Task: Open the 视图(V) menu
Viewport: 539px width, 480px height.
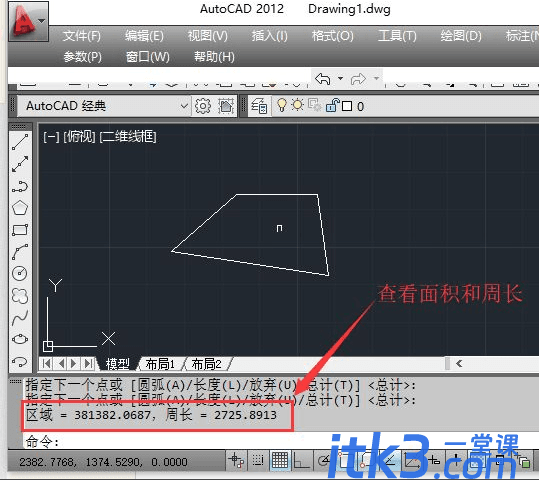Action: [208, 36]
